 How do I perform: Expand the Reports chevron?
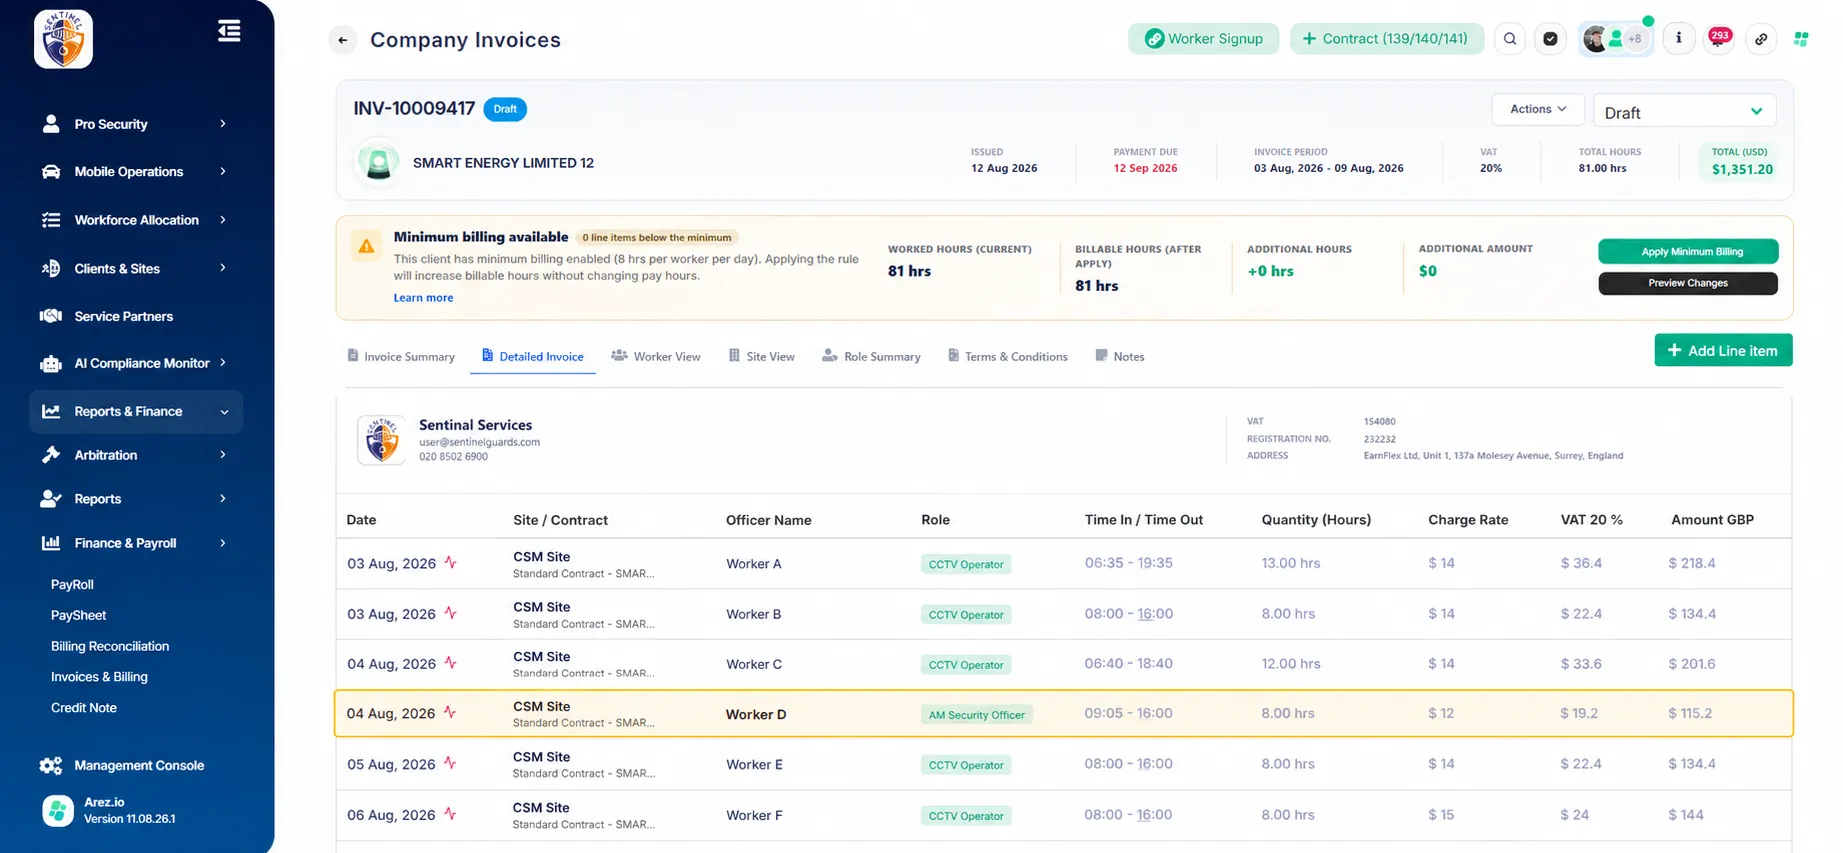point(223,499)
